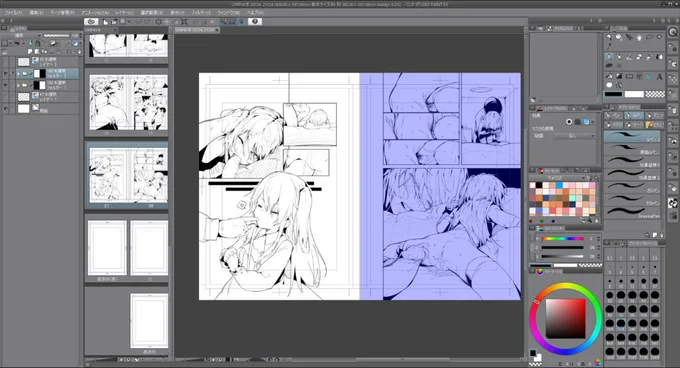Click the Open file icon in command bar
The height and width of the screenshot is (368, 680).
click(x=114, y=22)
